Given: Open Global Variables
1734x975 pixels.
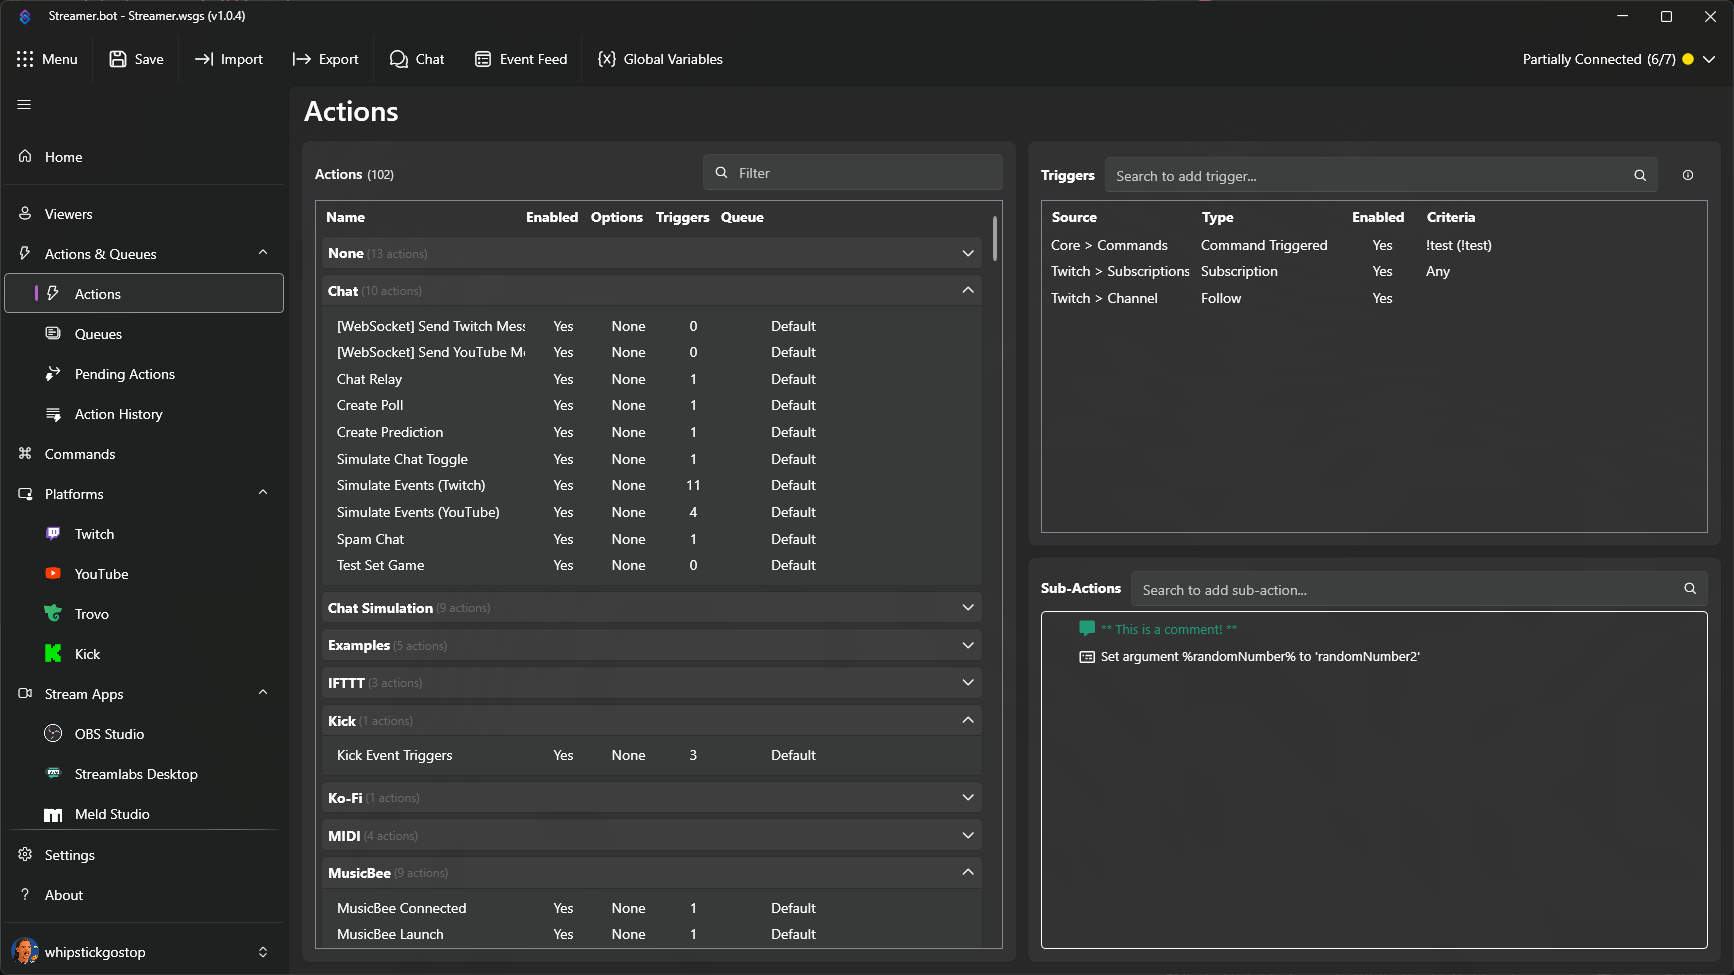Looking at the screenshot, I should (x=660, y=59).
